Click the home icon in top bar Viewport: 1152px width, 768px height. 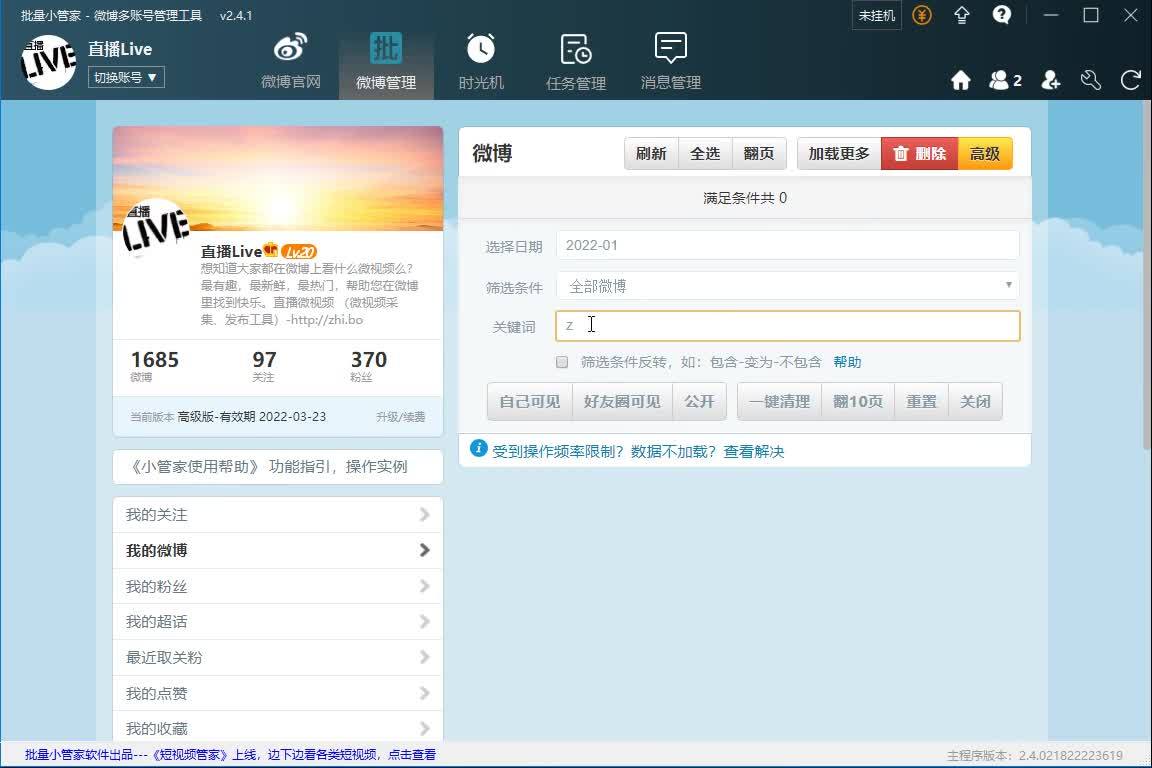point(961,81)
